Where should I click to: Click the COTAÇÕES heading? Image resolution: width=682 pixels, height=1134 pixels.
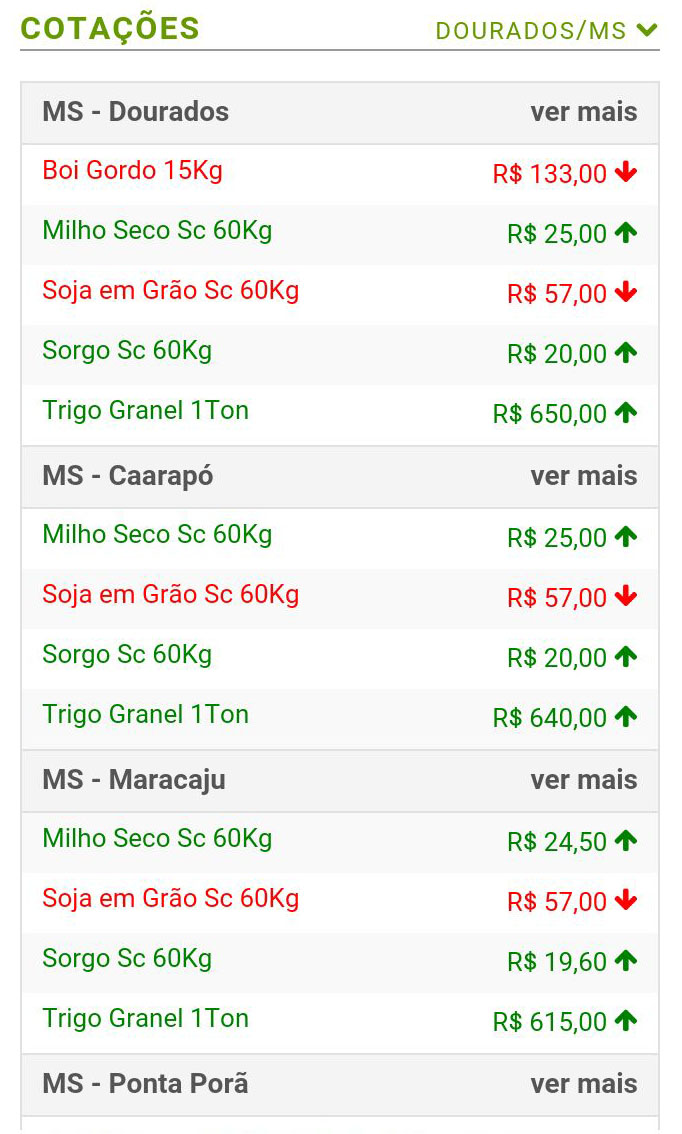tap(110, 29)
